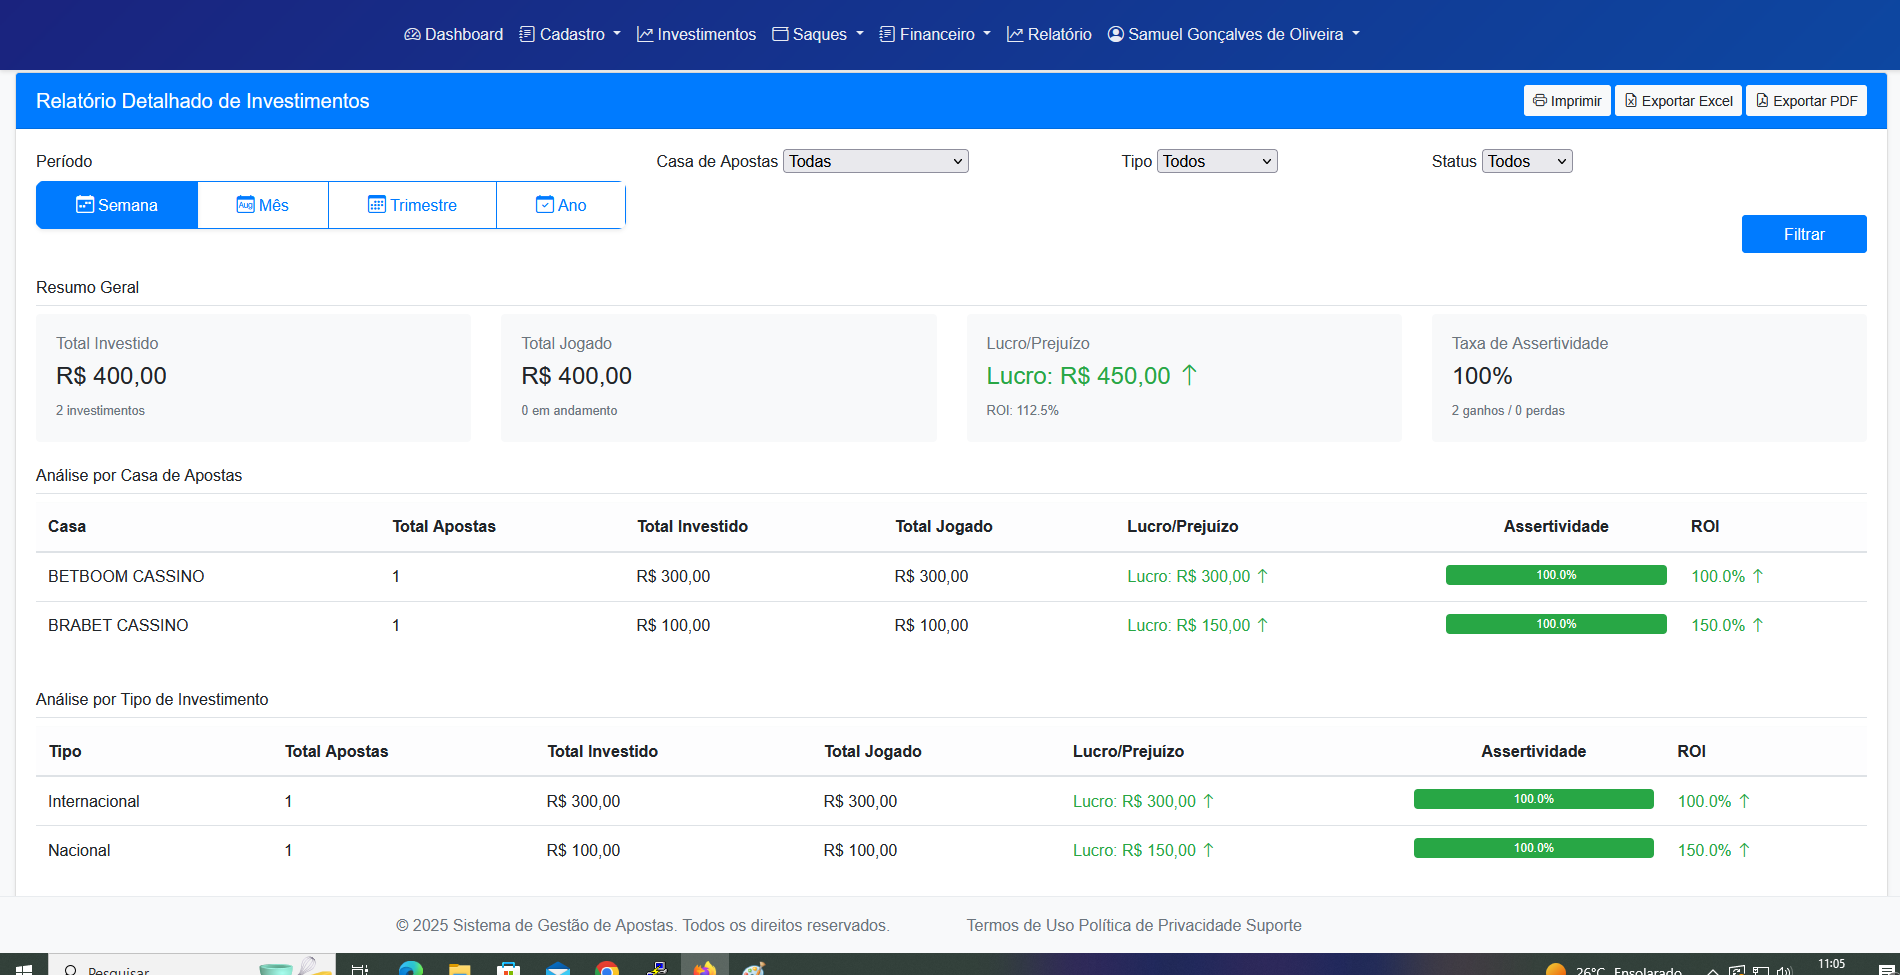Select the Mês period filter
1900x975 pixels.
pyautogui.click(x=263, y=204)
